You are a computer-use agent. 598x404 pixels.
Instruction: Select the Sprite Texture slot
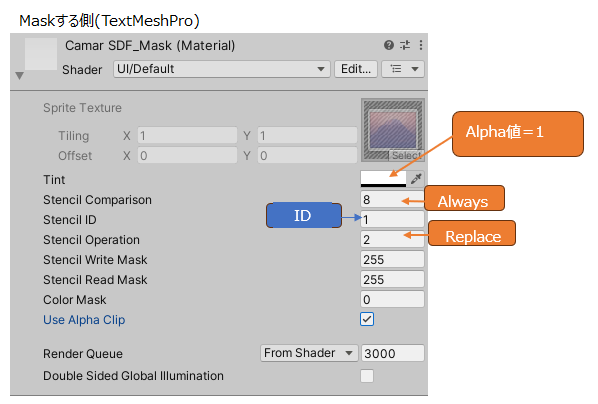[393, 130]
